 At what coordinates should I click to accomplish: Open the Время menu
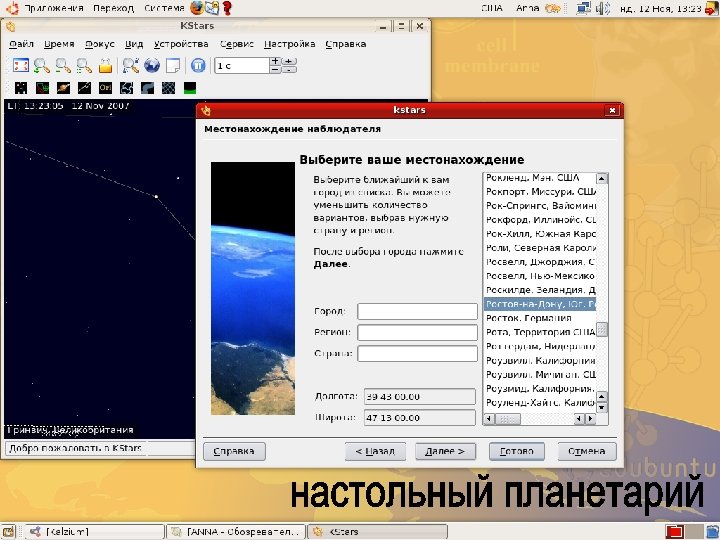click(59, 44)
